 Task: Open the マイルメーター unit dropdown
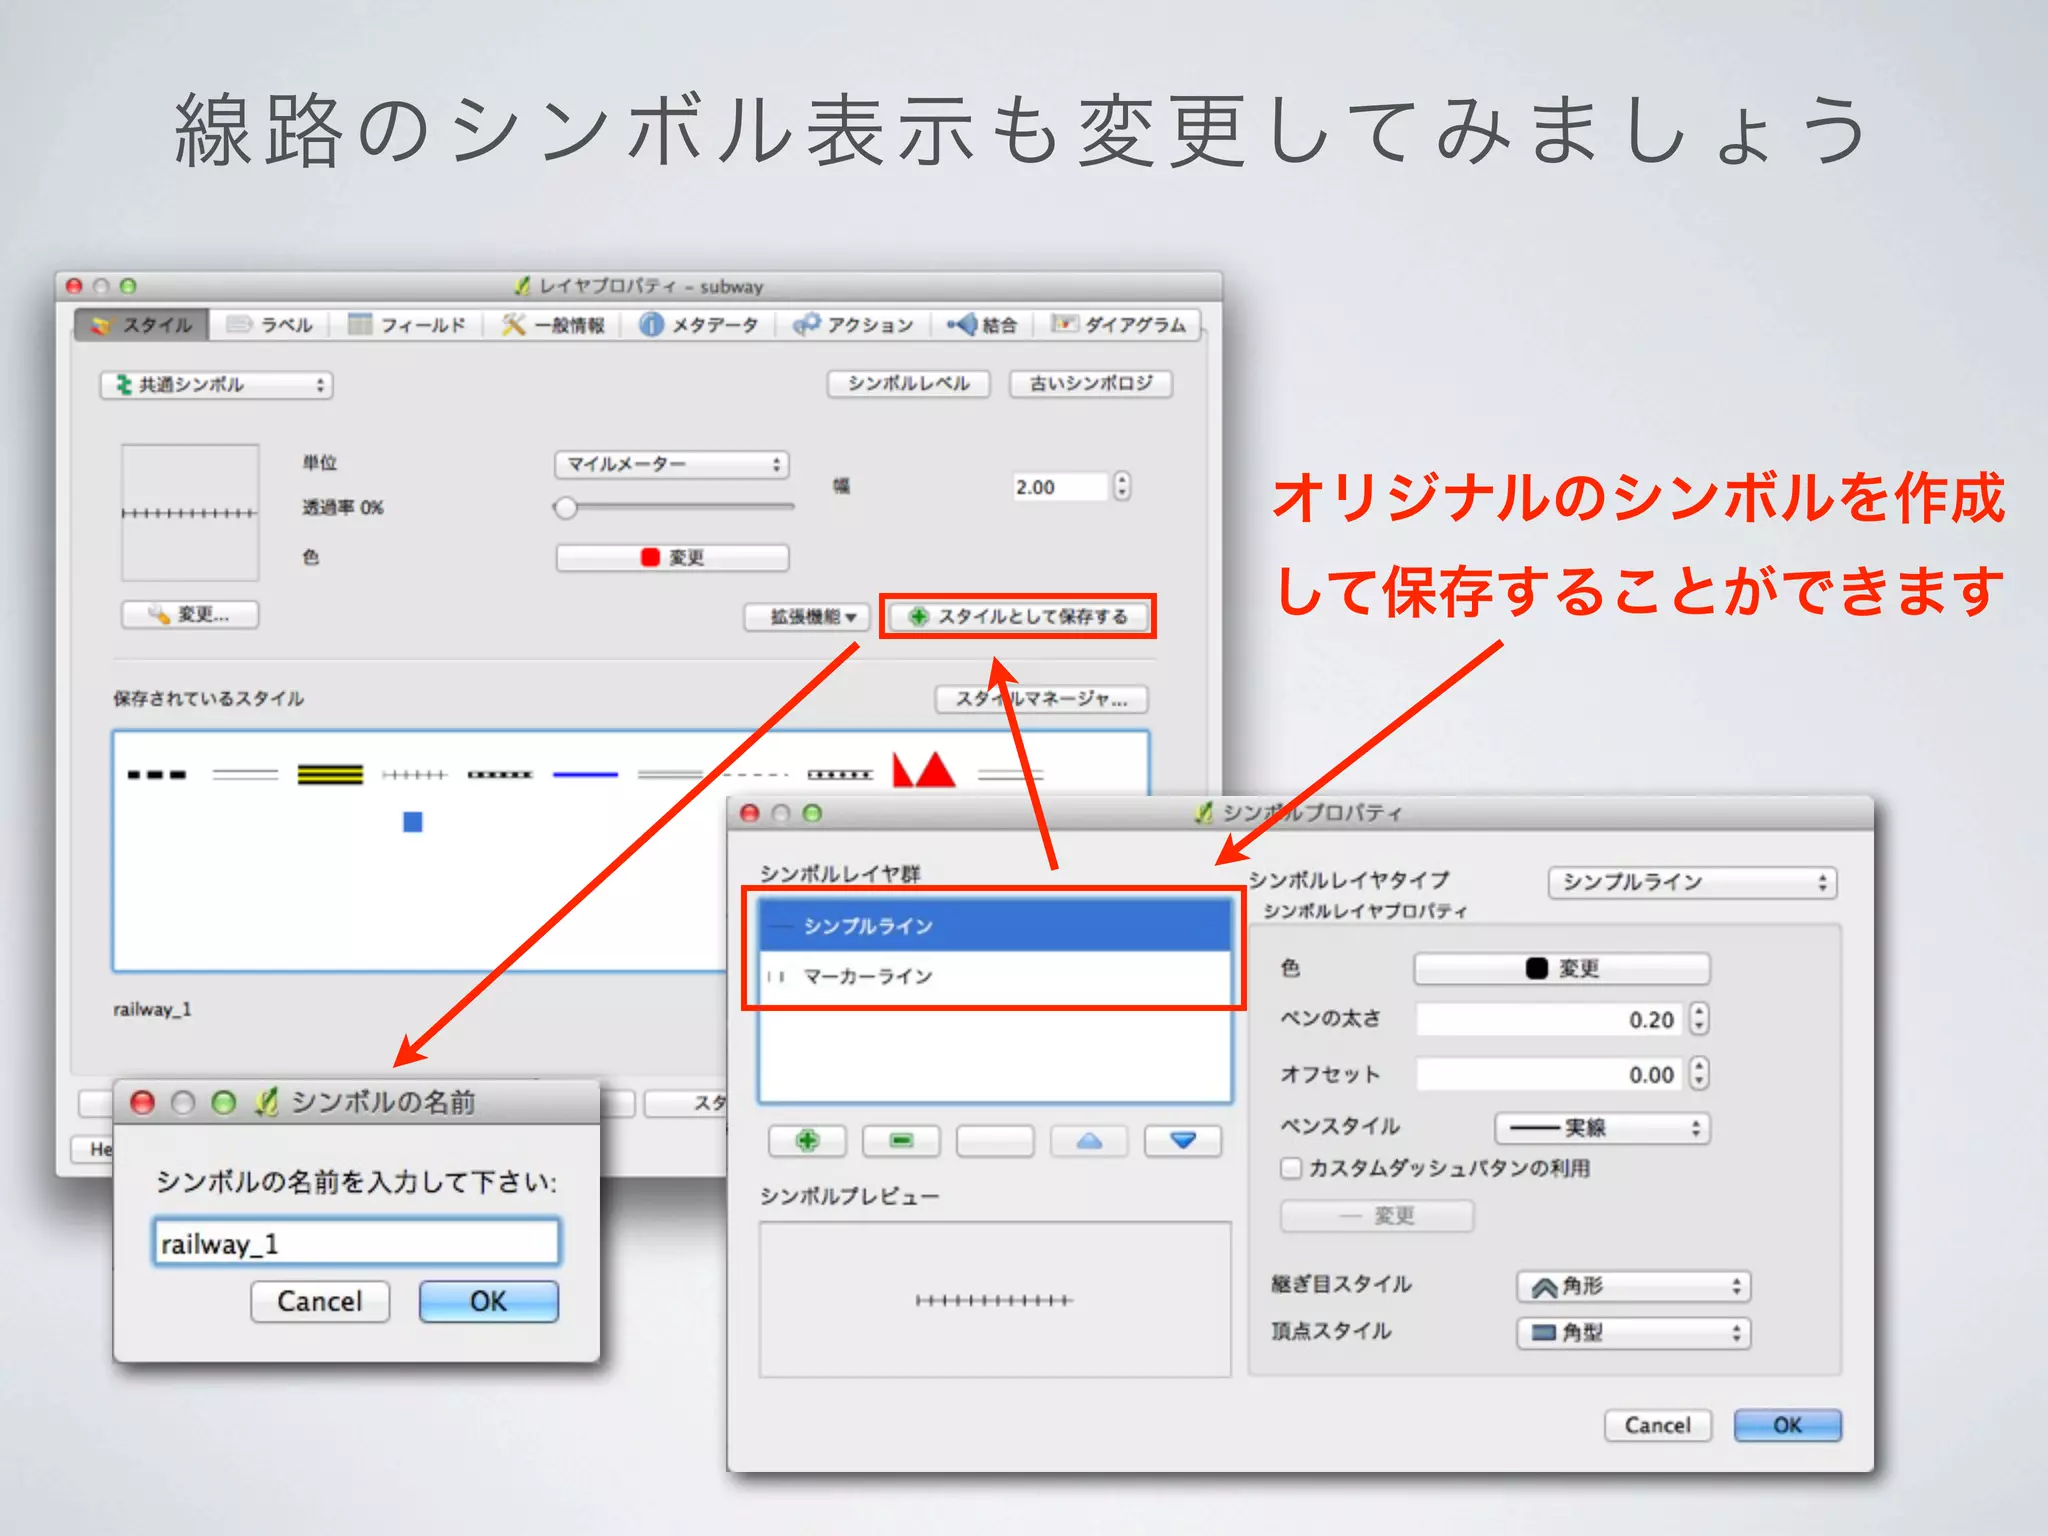coord(672,464)
